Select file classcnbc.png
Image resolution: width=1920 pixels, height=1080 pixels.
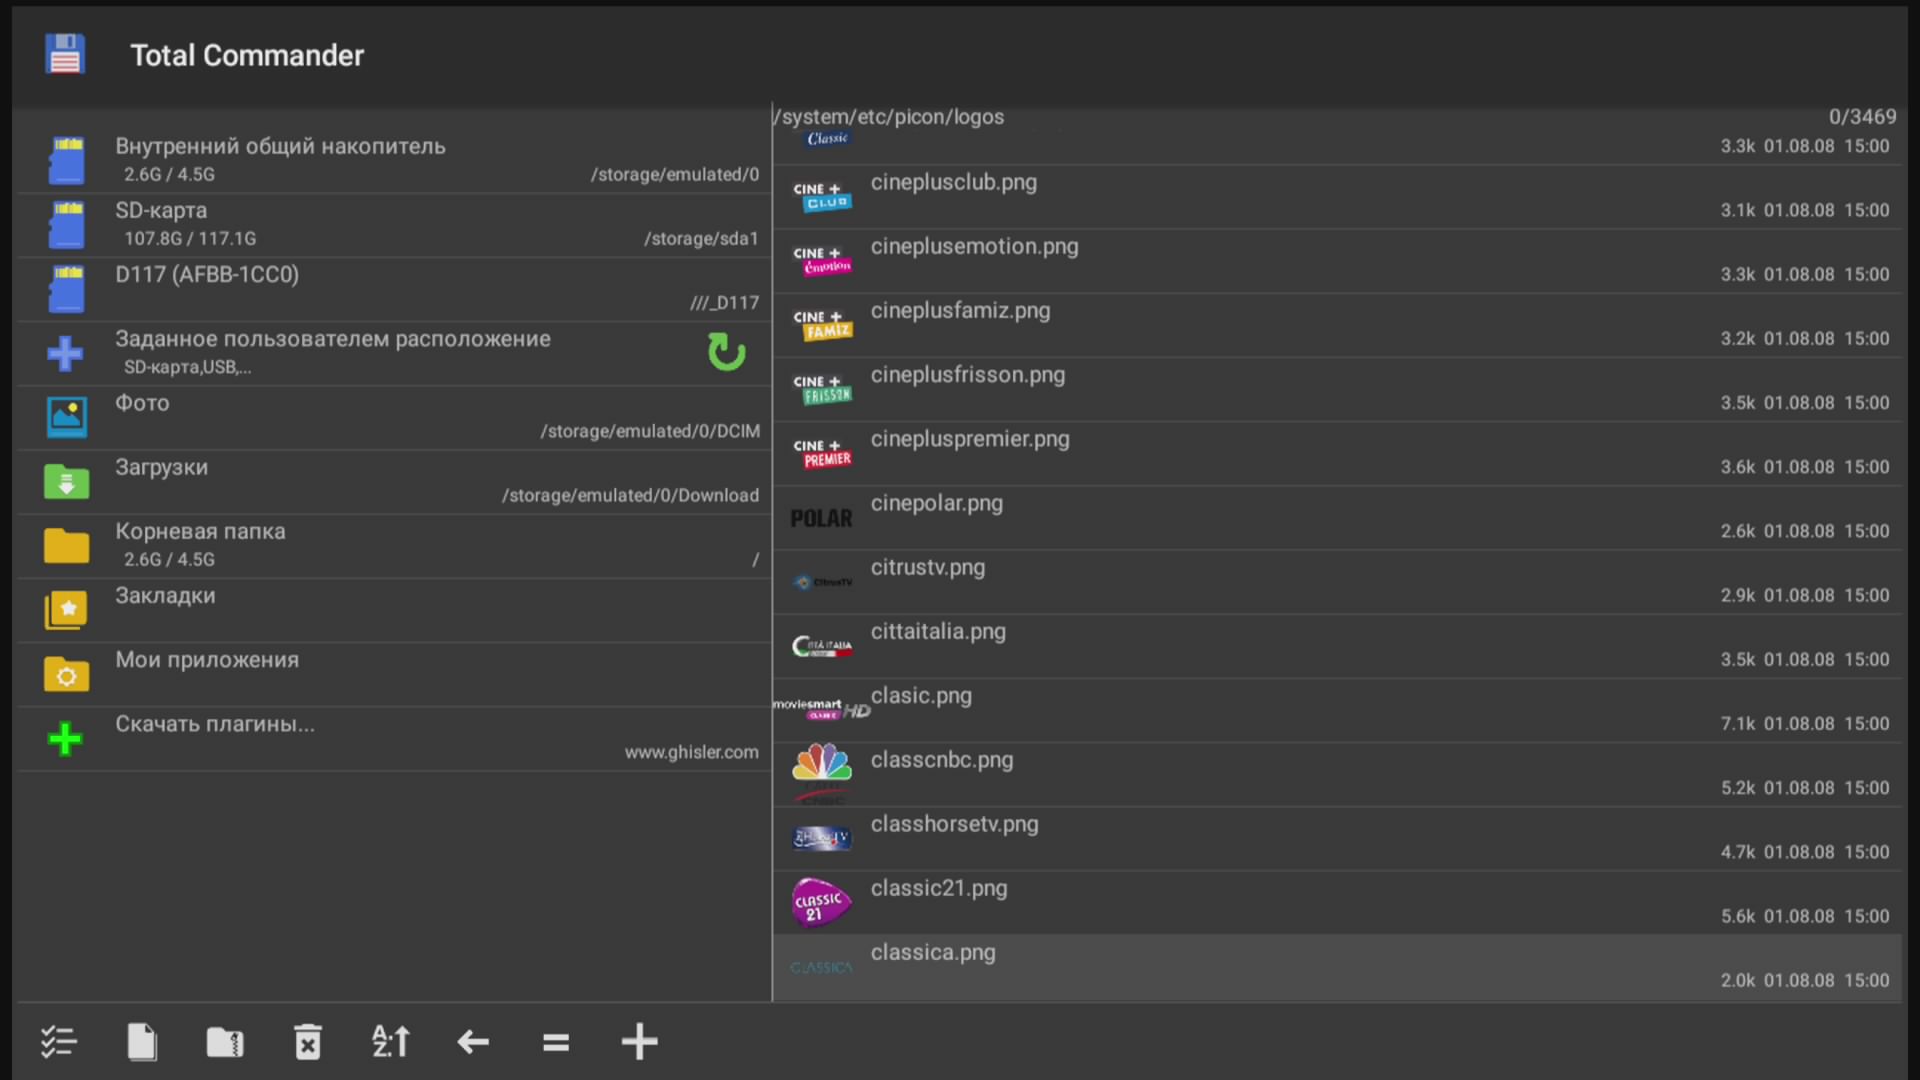coord(1338,774)
